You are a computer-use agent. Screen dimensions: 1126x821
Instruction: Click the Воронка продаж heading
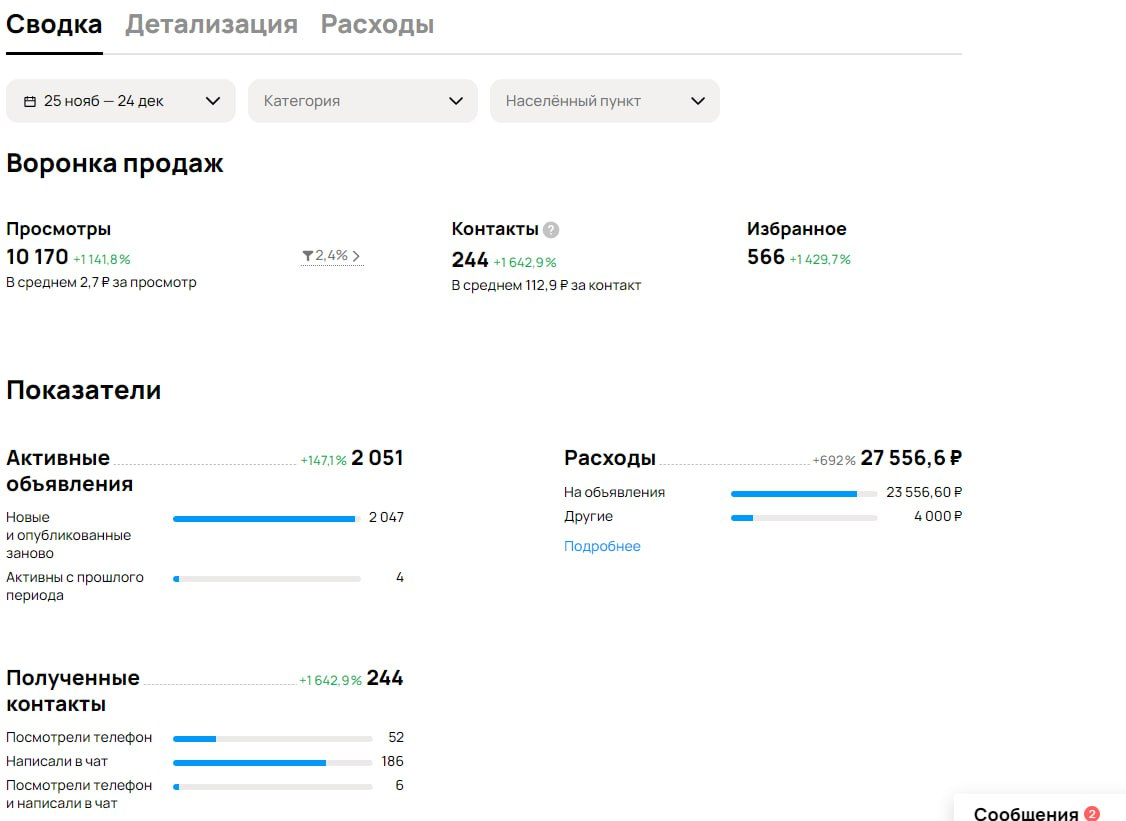pos(115,164)
